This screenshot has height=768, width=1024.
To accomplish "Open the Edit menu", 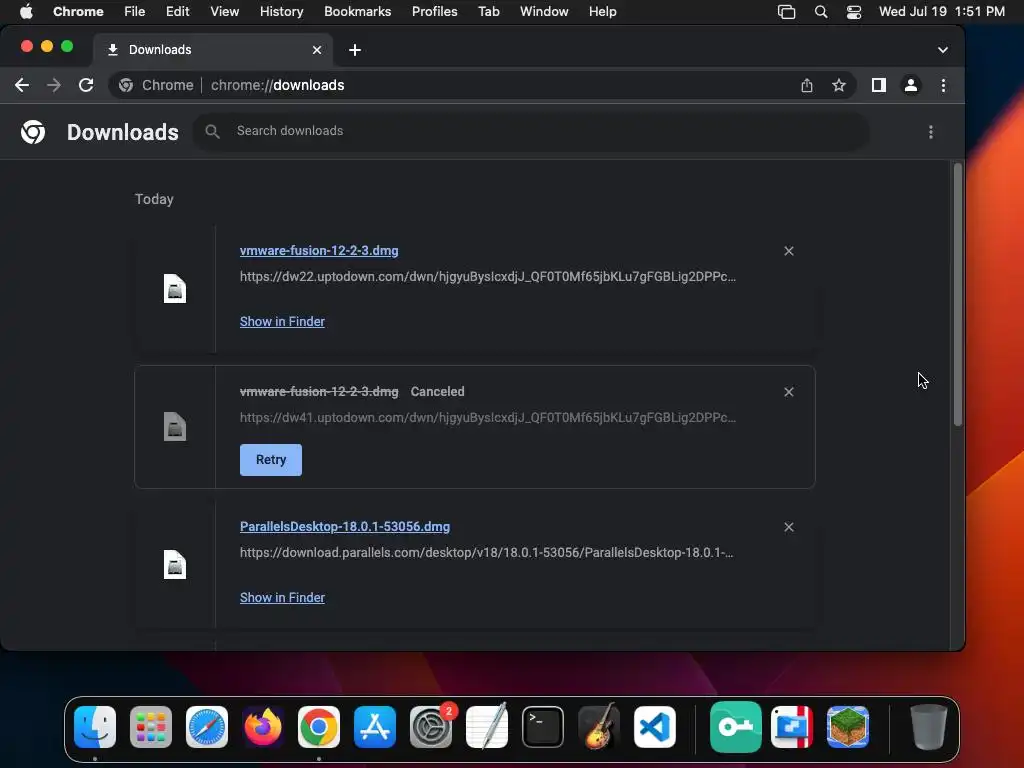I will point(178,12).
